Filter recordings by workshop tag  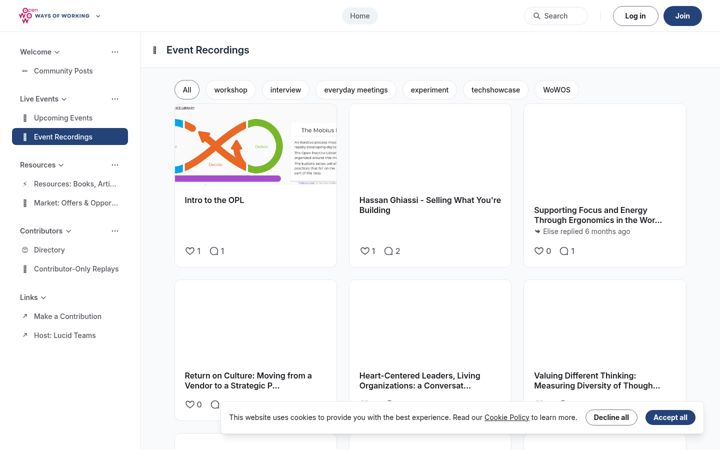coord(231,90)
